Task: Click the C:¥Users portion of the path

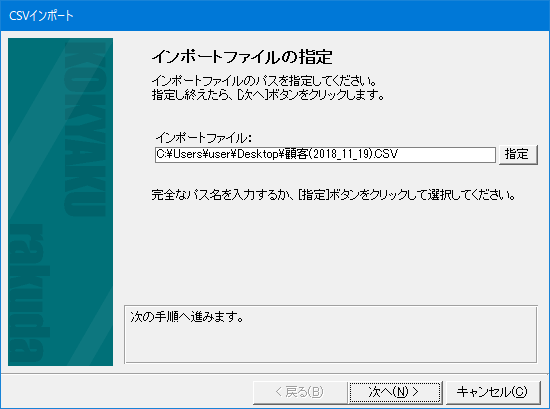Action: (179, 154)
